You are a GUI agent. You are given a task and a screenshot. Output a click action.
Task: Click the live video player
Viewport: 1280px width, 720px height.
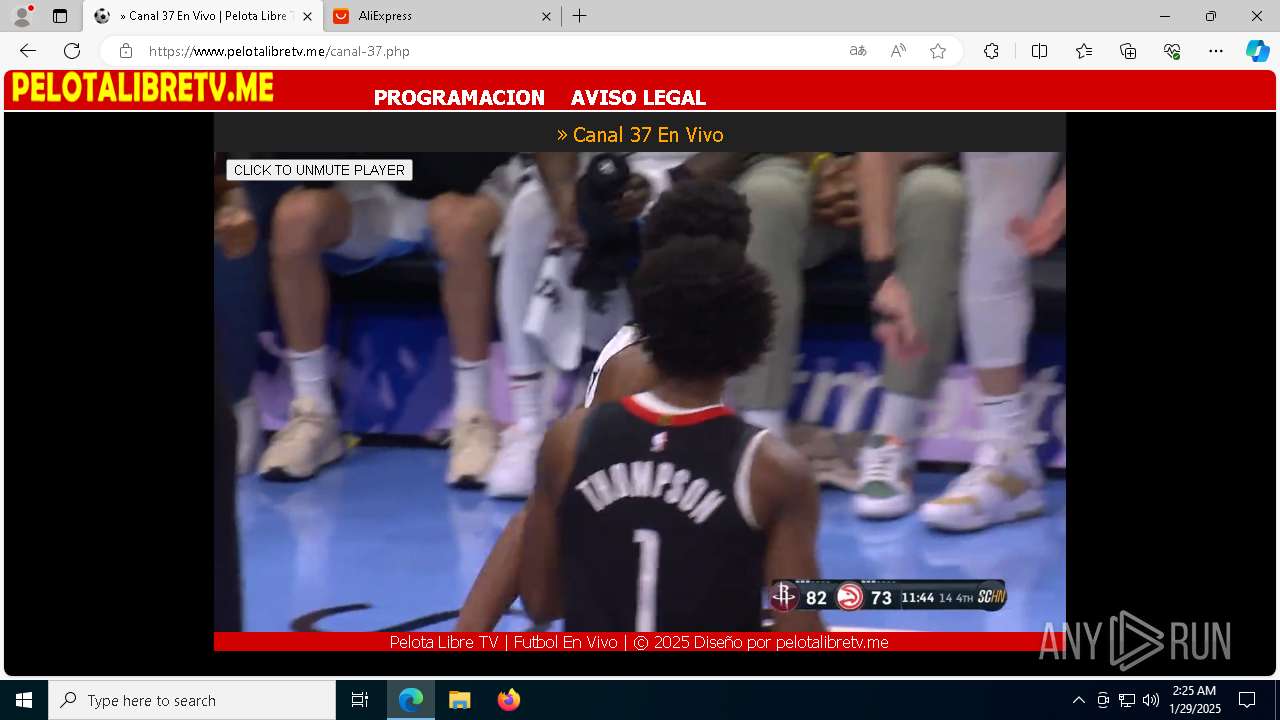point(640,392)
